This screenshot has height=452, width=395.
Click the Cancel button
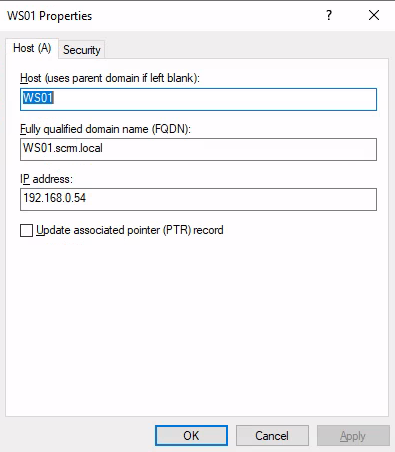click(272, 436)
